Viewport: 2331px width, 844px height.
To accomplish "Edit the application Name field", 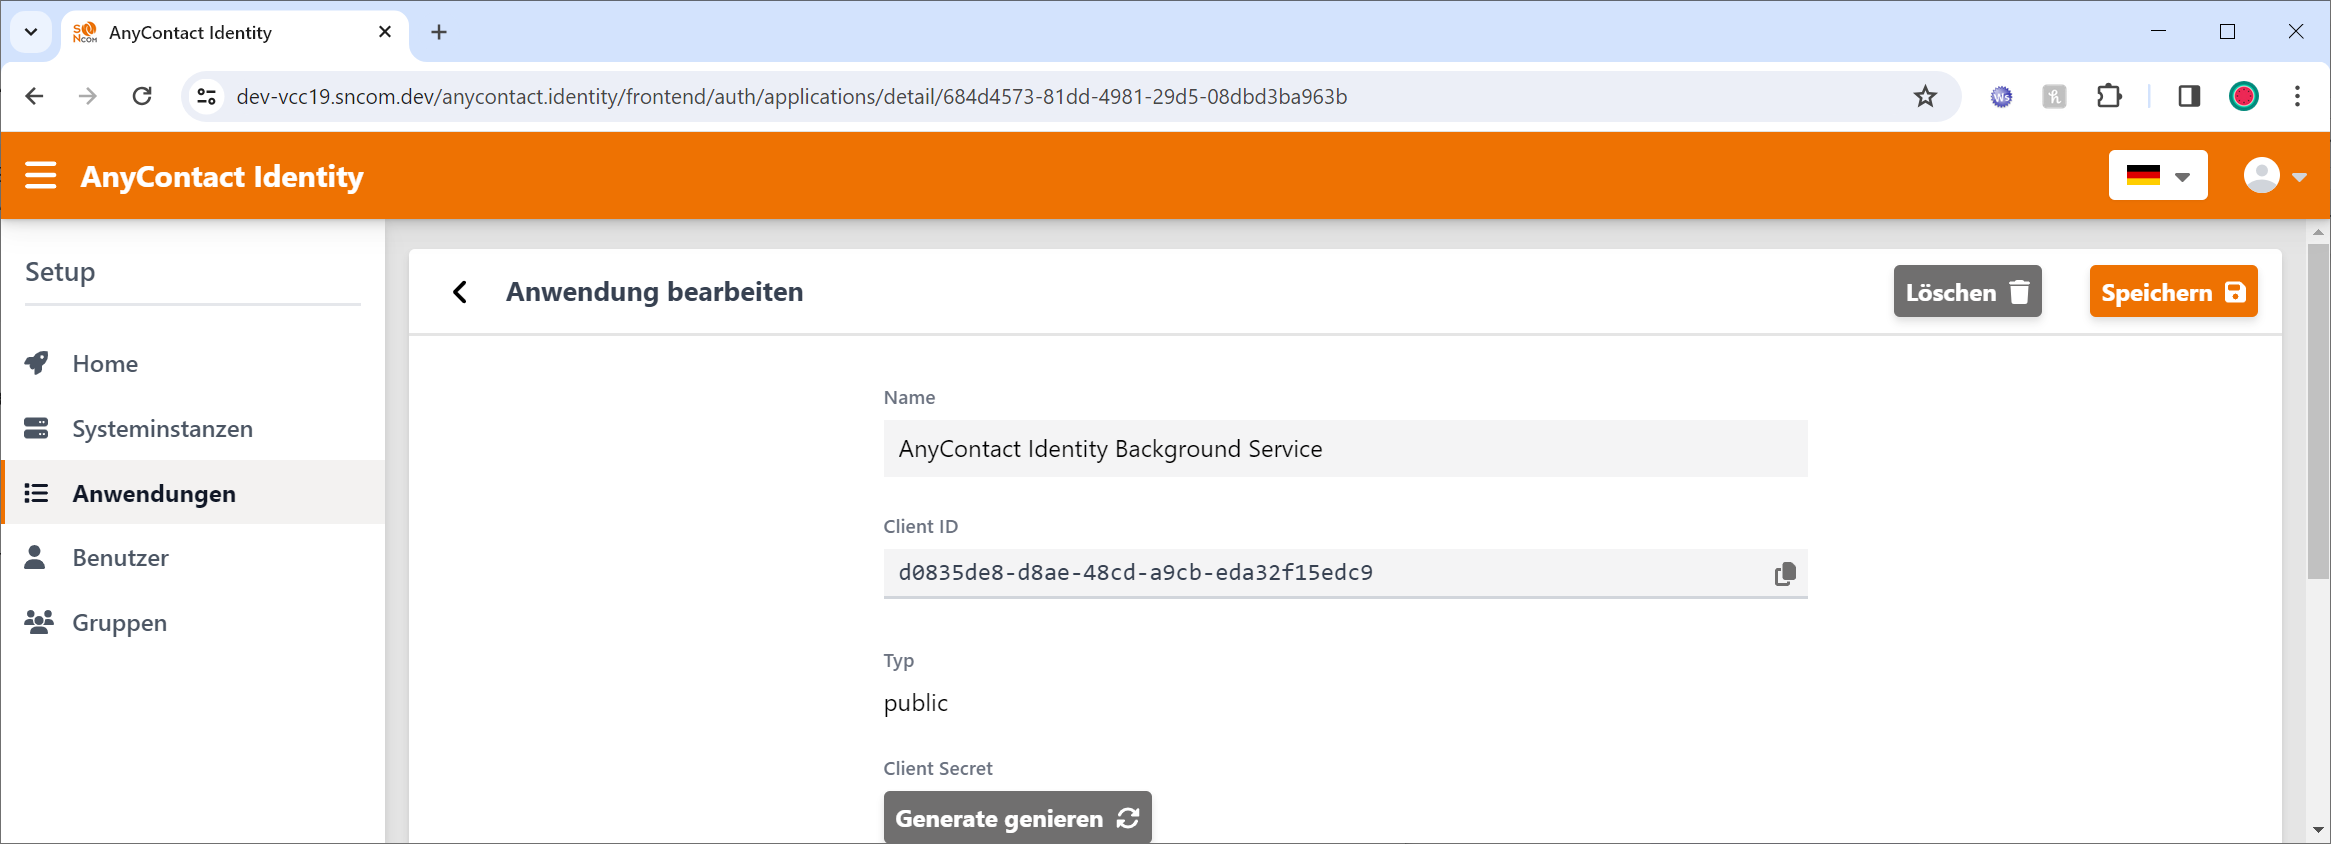I will [x=1344, y=449].
